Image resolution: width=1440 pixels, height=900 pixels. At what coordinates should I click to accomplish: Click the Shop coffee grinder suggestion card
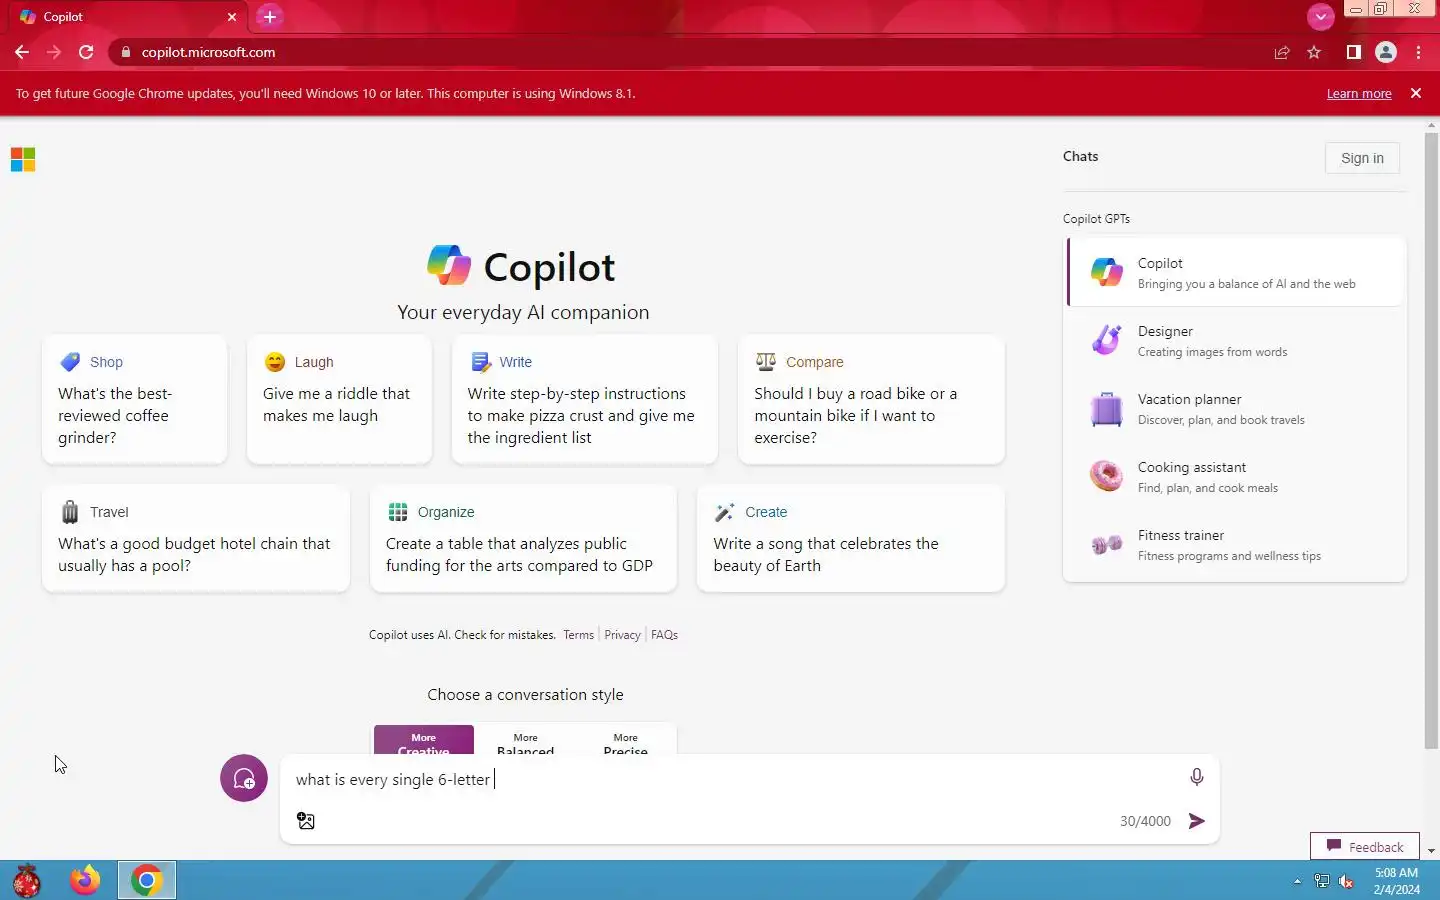pyautogui.click(x=135, y=399)
